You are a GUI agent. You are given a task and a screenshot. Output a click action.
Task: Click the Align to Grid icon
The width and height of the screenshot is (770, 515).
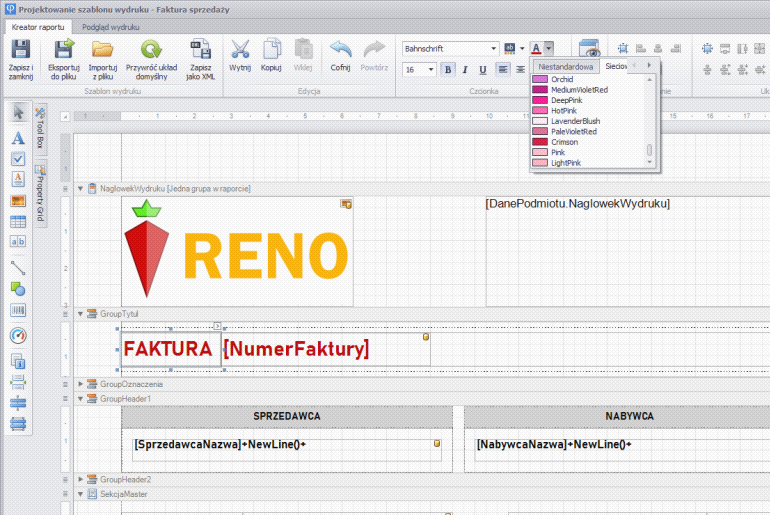click(x=623, y=48)
